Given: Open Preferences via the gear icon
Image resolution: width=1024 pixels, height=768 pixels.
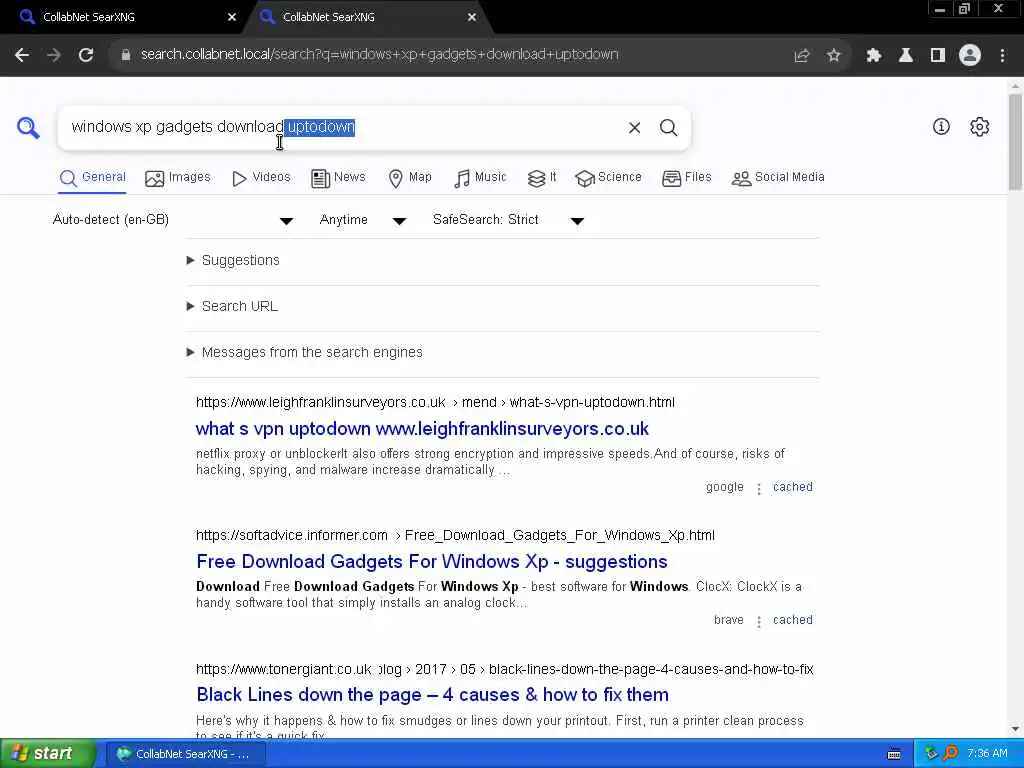Looking at the screenshot, I should pos(980,127).
